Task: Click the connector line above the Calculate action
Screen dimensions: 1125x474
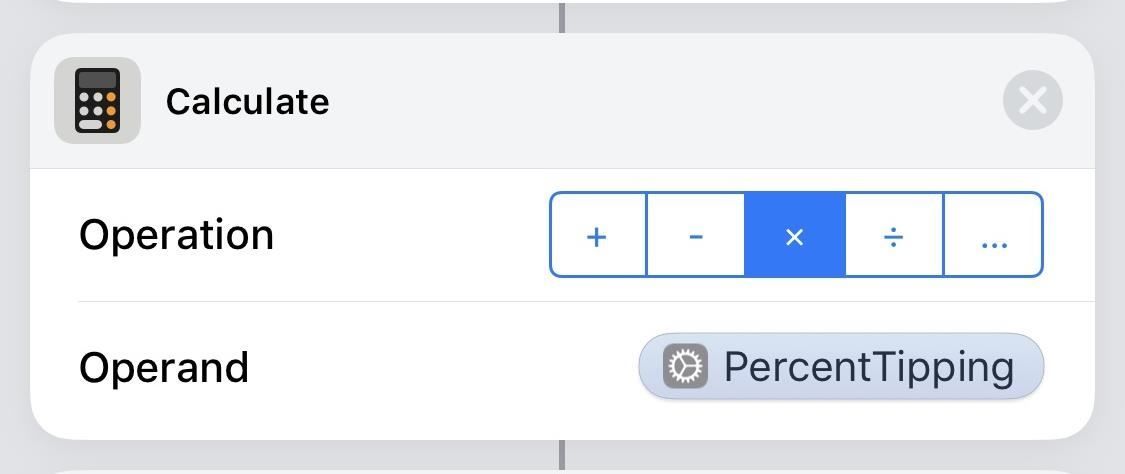Action: [562, 18]
